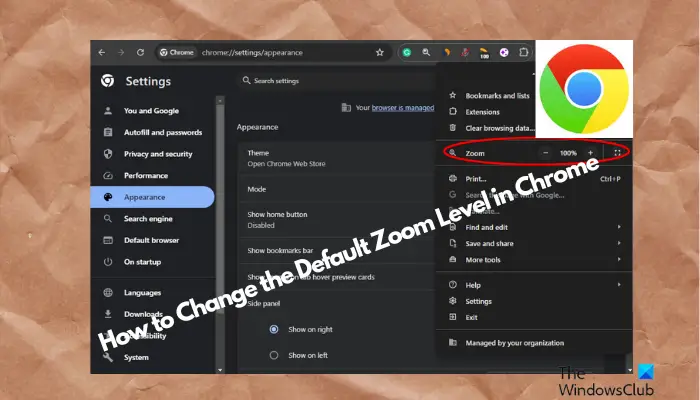
Task: Click the Chrome logo beside Settings title
Action: pos(107,81)
